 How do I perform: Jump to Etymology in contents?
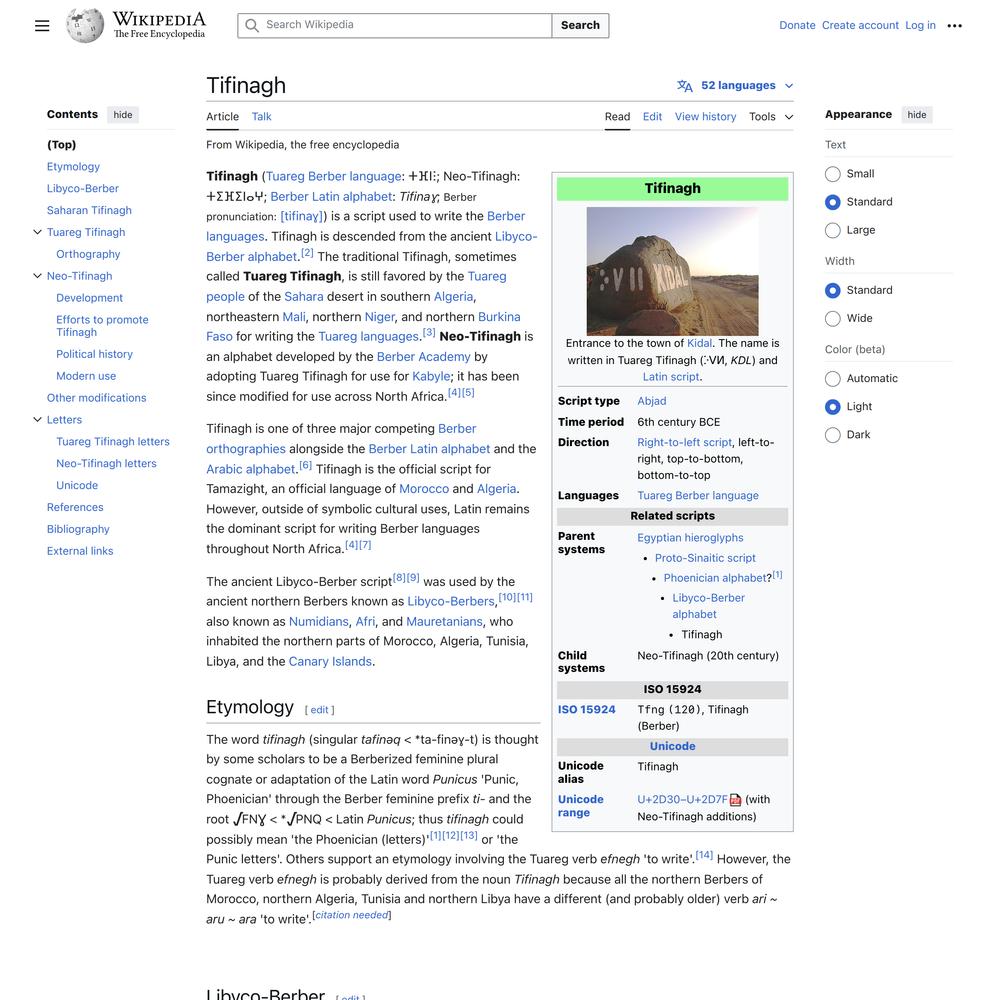[73, 166]
